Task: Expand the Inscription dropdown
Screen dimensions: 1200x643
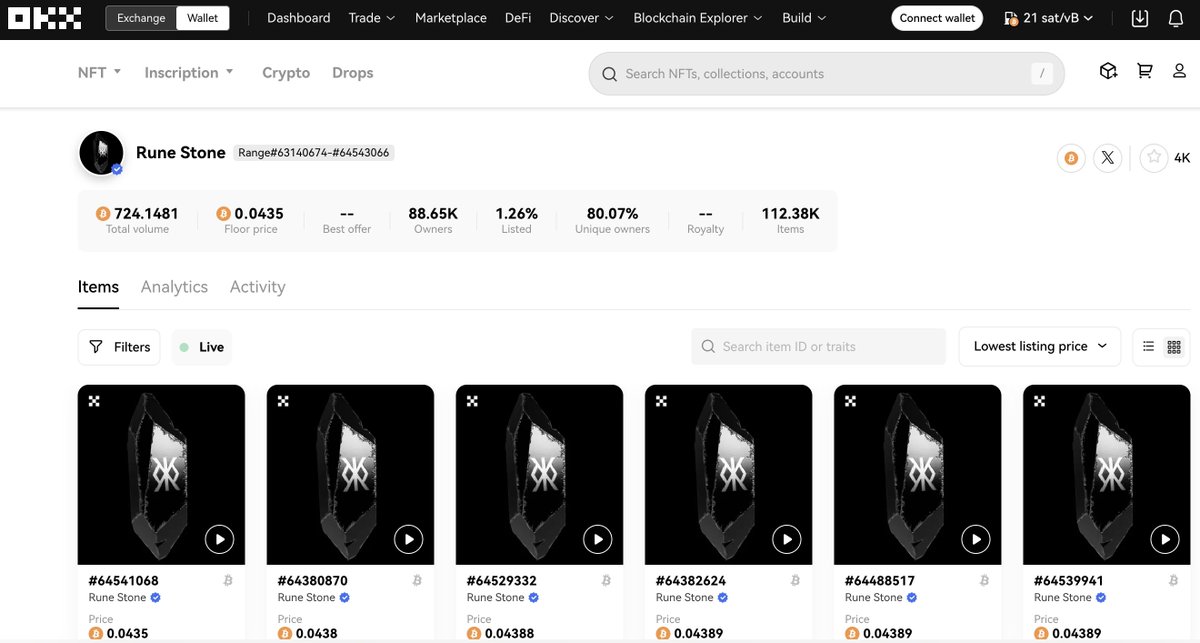Action: 189,72
